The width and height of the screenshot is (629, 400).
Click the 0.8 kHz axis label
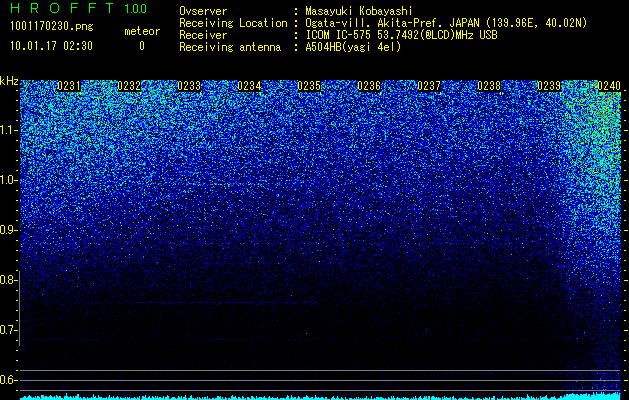8,280
